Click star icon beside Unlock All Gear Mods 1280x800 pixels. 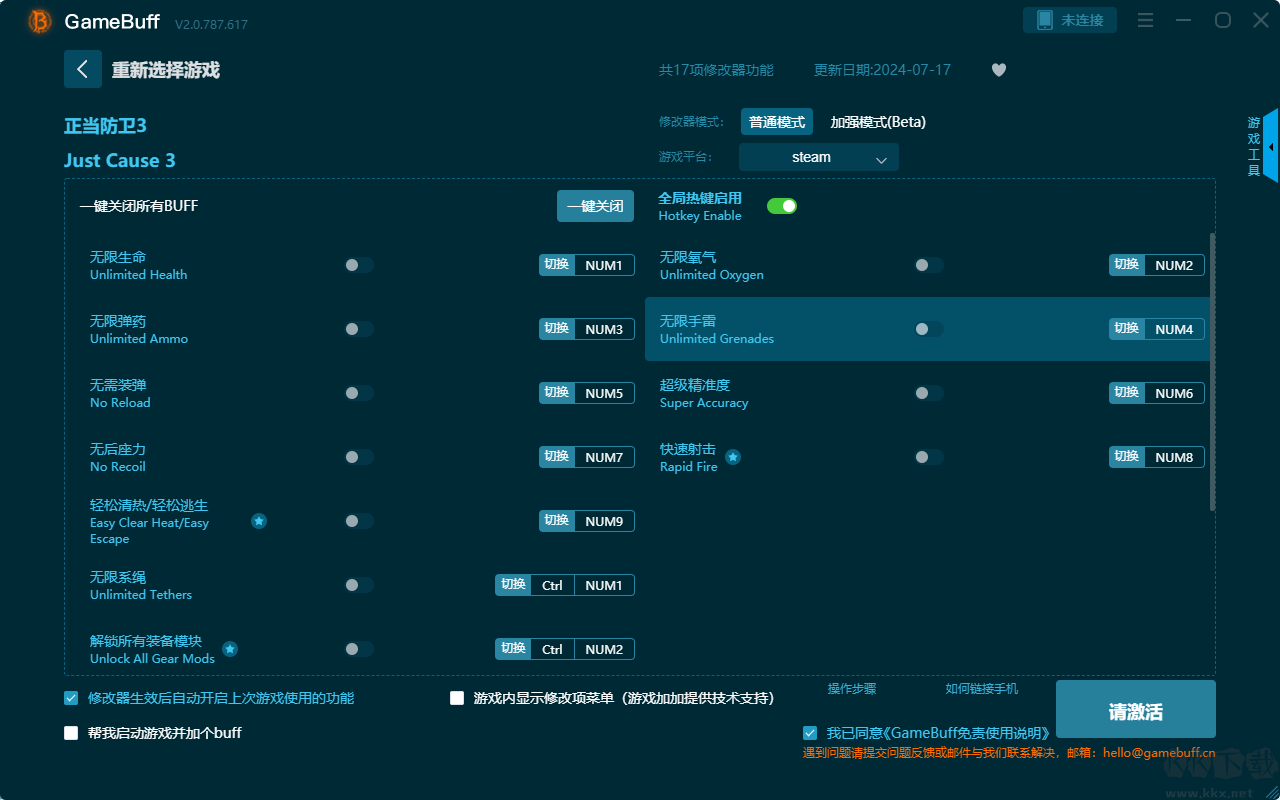(230, 649)
